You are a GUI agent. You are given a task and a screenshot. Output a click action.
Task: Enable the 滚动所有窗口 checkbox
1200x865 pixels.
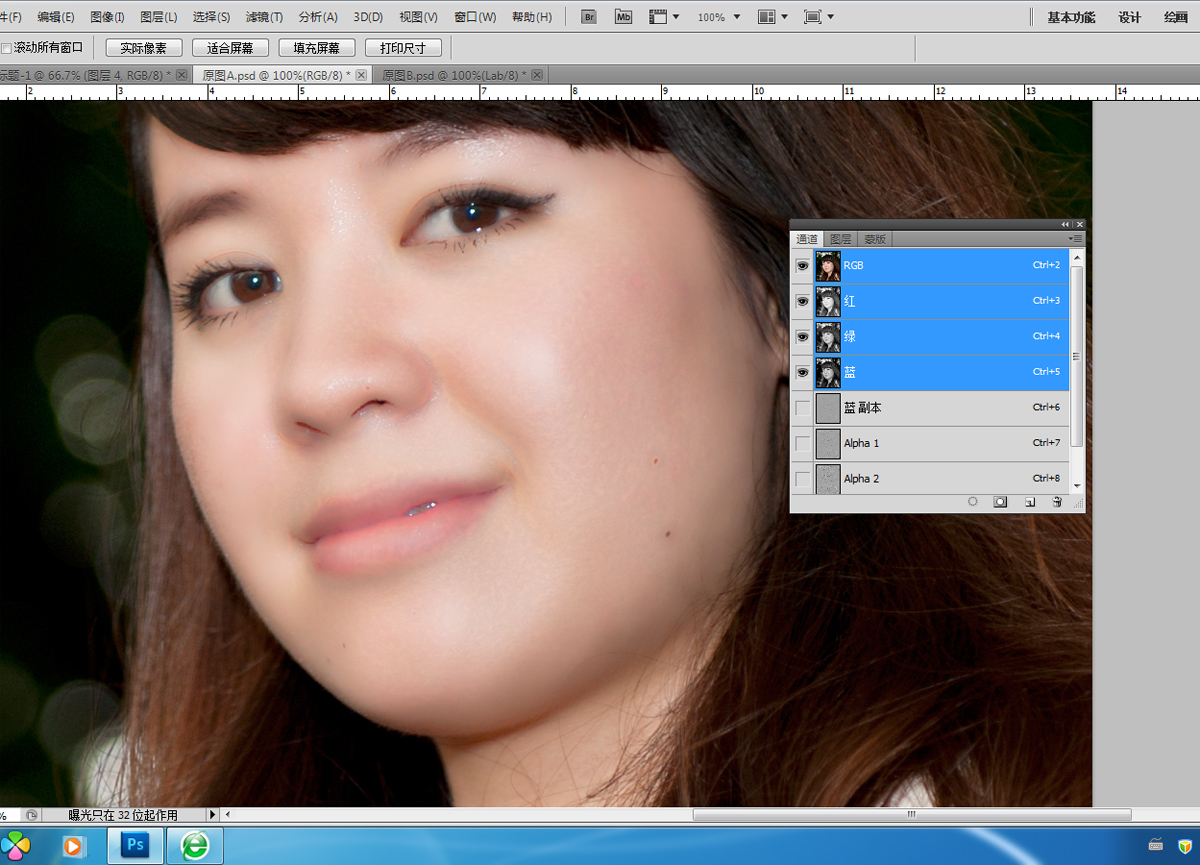(6, 48)
